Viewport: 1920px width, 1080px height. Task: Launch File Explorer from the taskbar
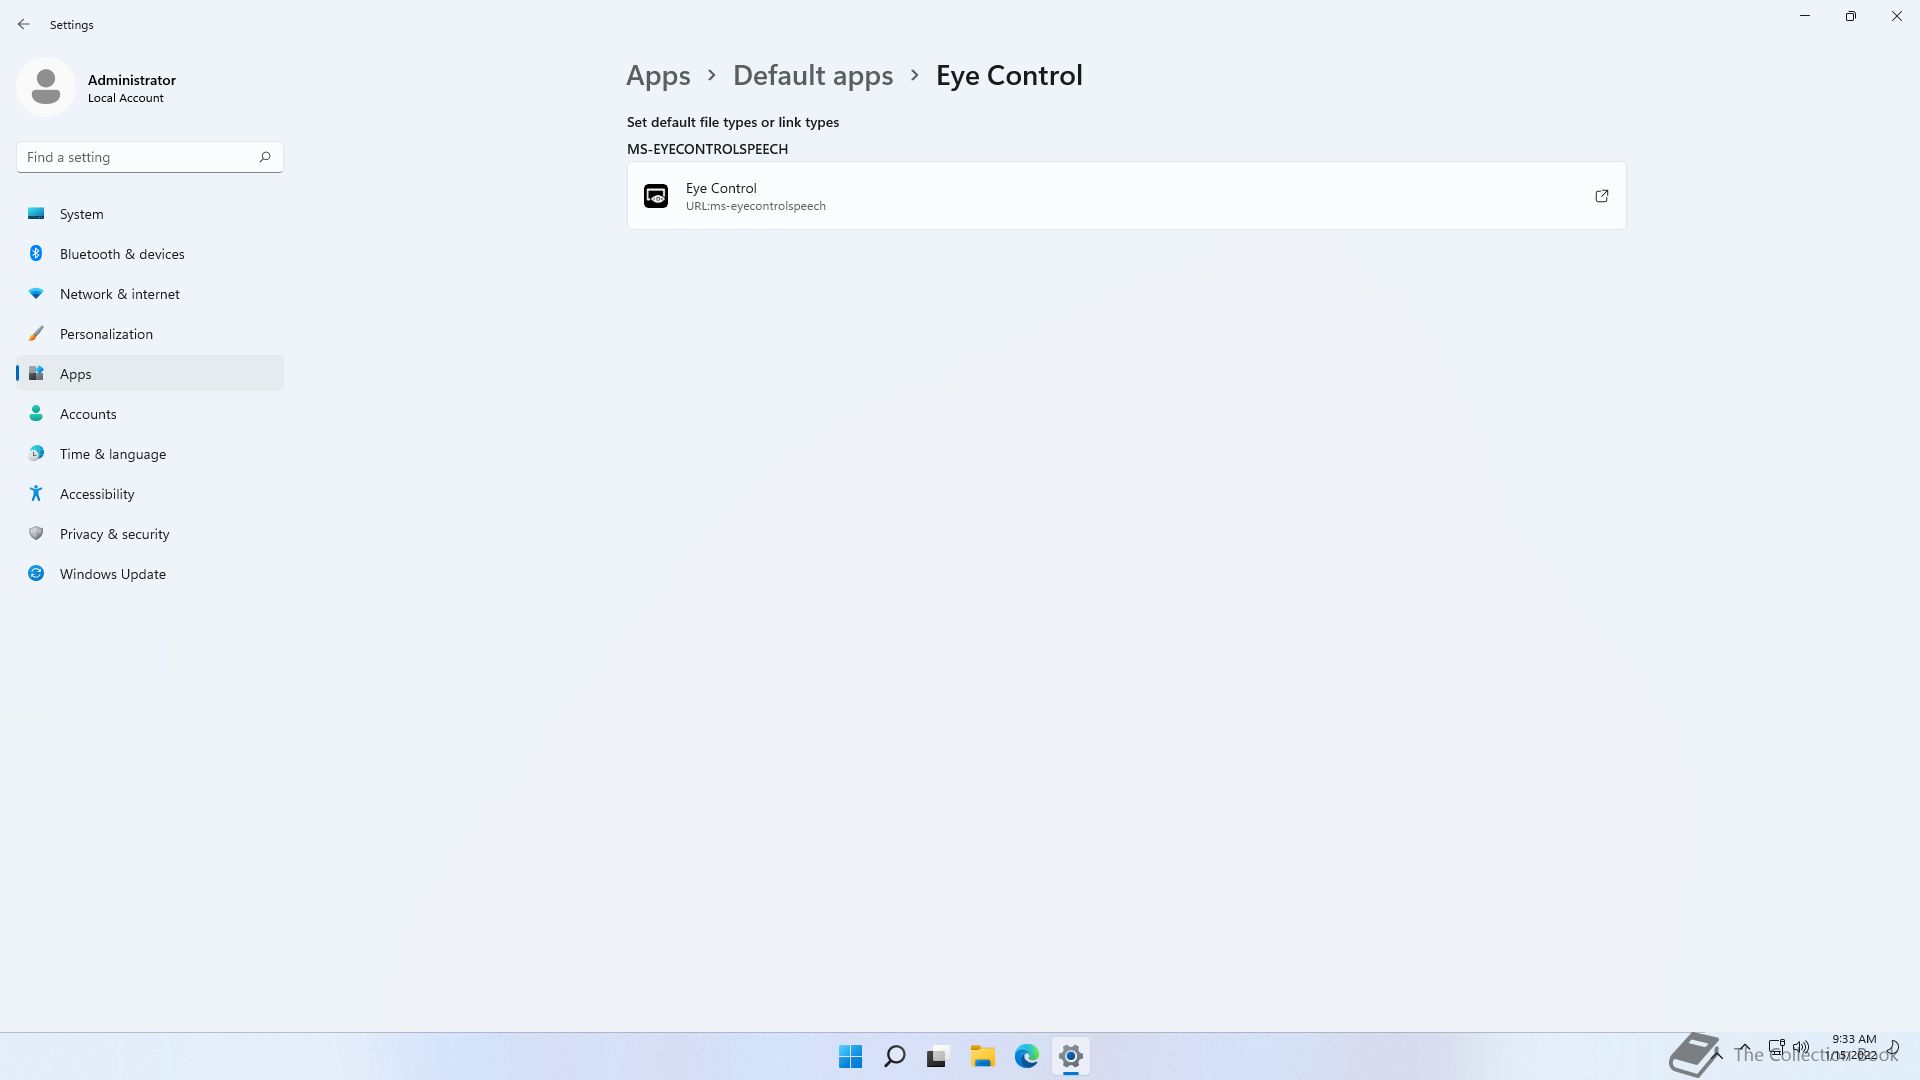point(982,1056)
